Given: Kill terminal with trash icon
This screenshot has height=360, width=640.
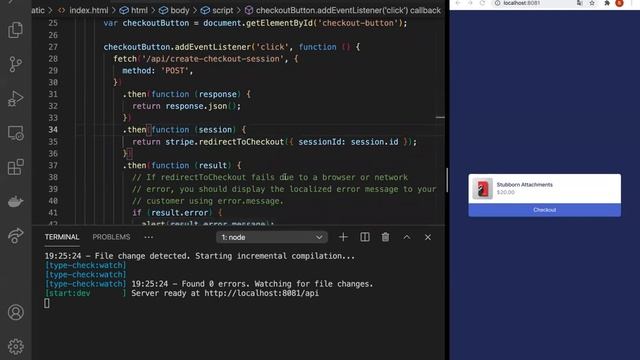Looking at the screenshot, I should pyautogui.click(x=385, y=237).
